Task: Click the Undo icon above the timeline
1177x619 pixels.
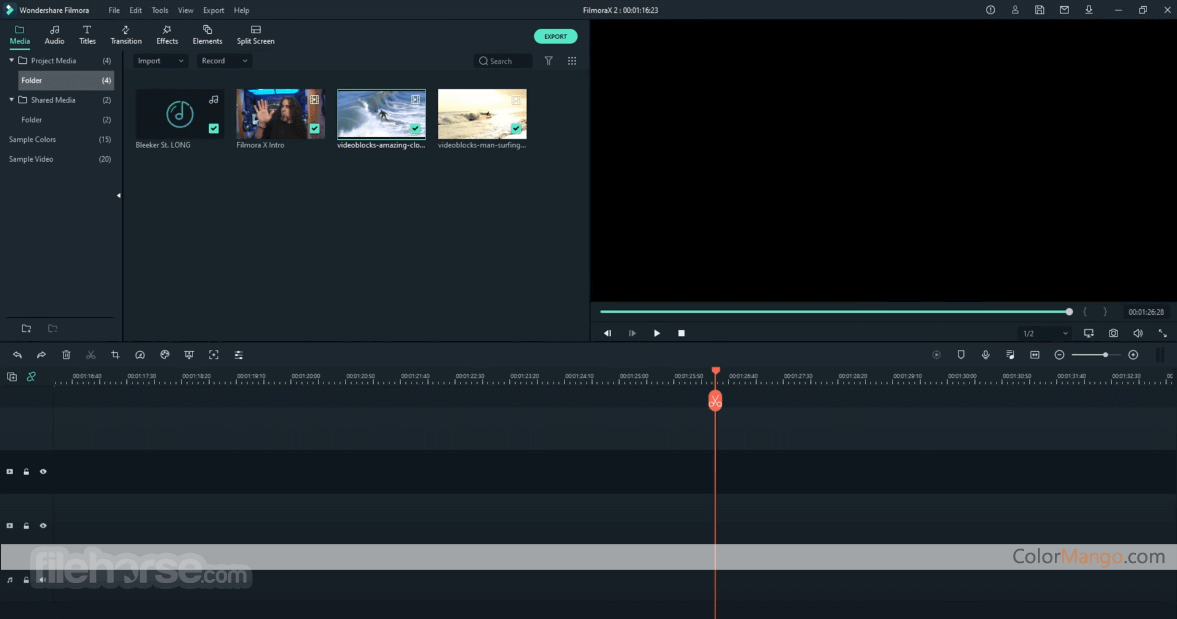Action: pos(17,355)
